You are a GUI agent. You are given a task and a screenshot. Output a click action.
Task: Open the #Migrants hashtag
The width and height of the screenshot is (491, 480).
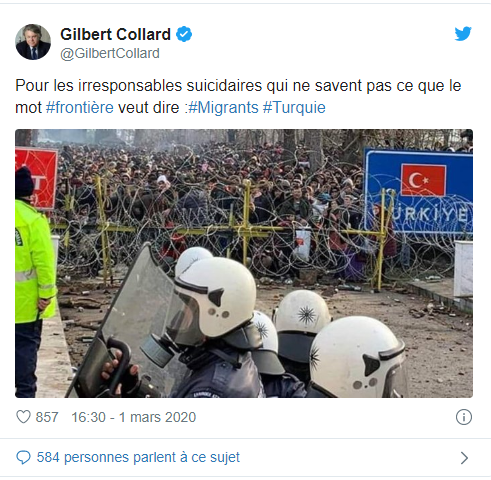tap(223, 108)
